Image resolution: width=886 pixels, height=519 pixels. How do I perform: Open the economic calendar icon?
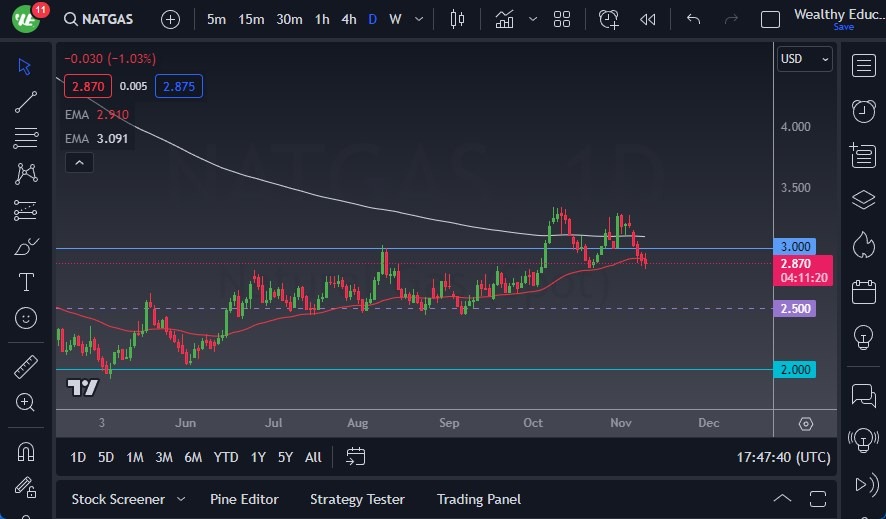(863, 292)
